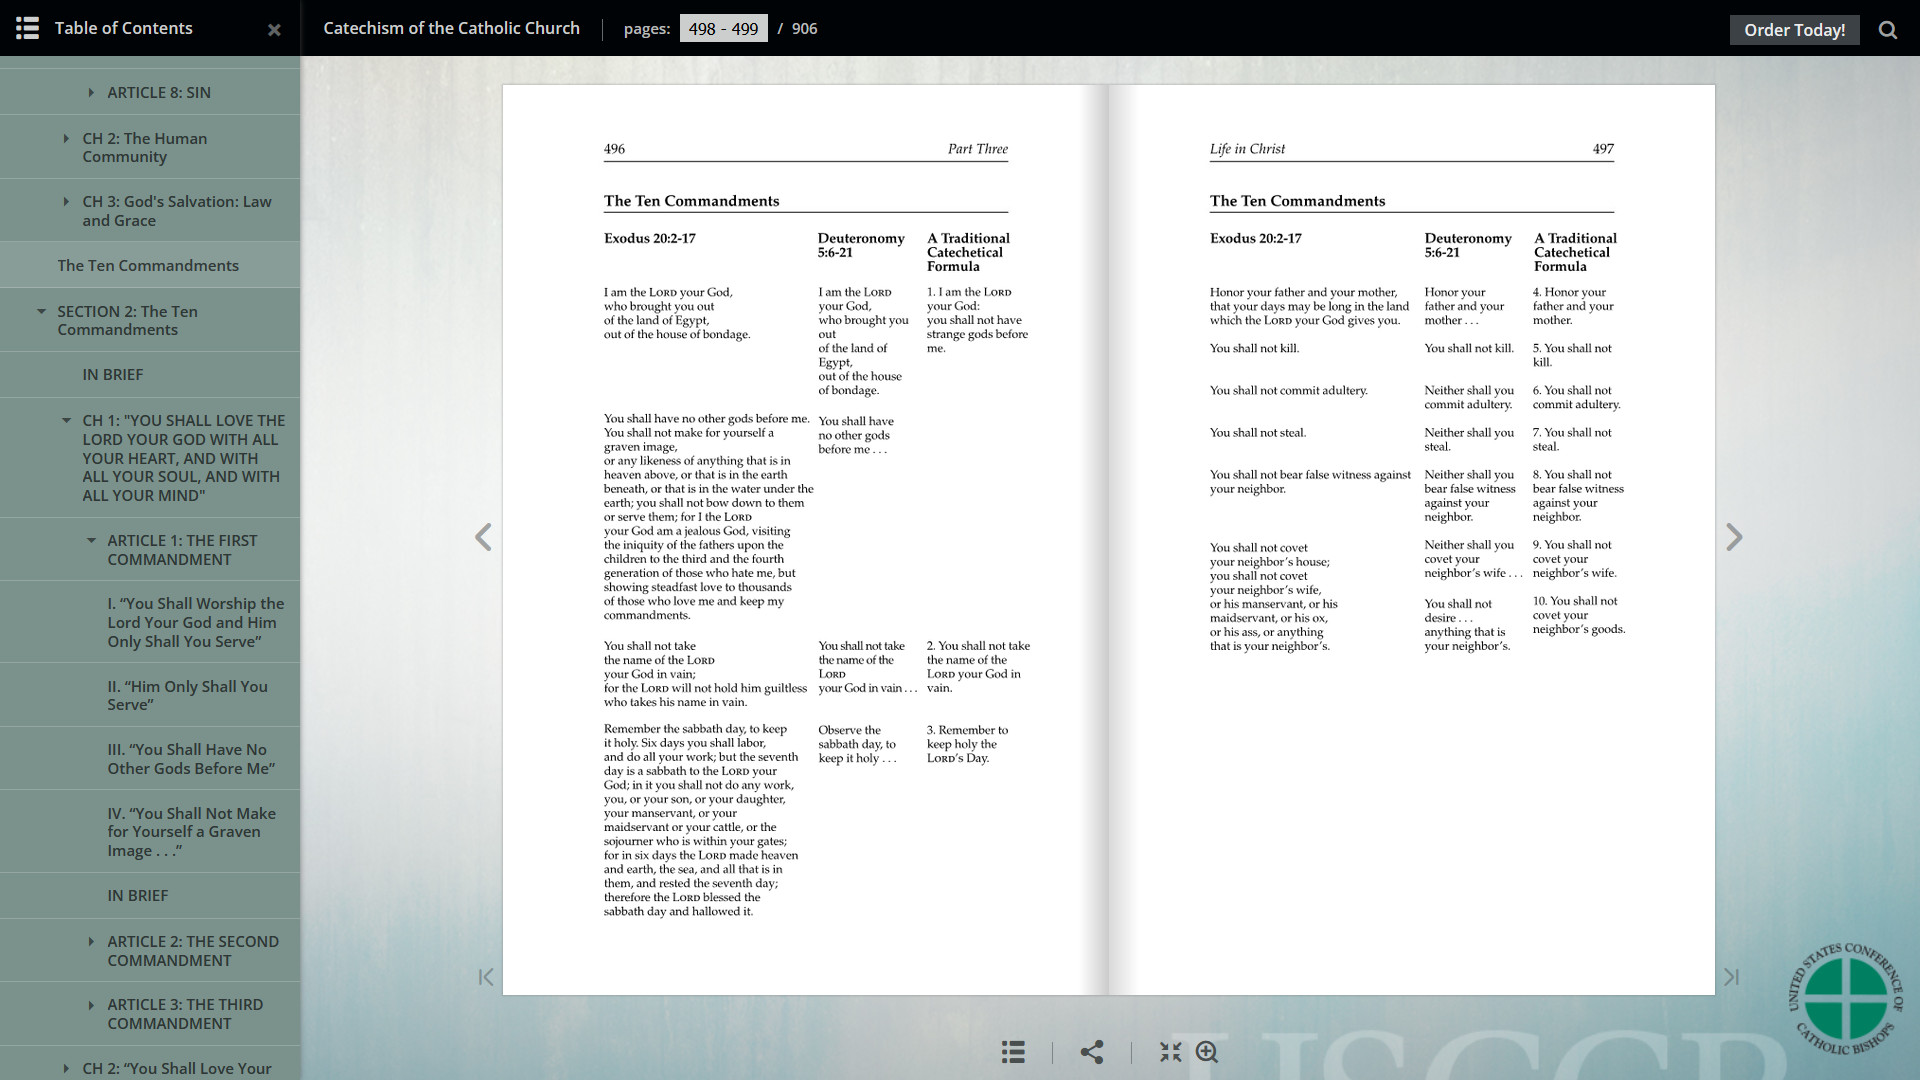Image resolution: width=1920 pixels, height=1080 pixels.
Task: Collapse ARTICLE 1: THE FIRST COMMANDMENT
Action: (x=91, y=540)
